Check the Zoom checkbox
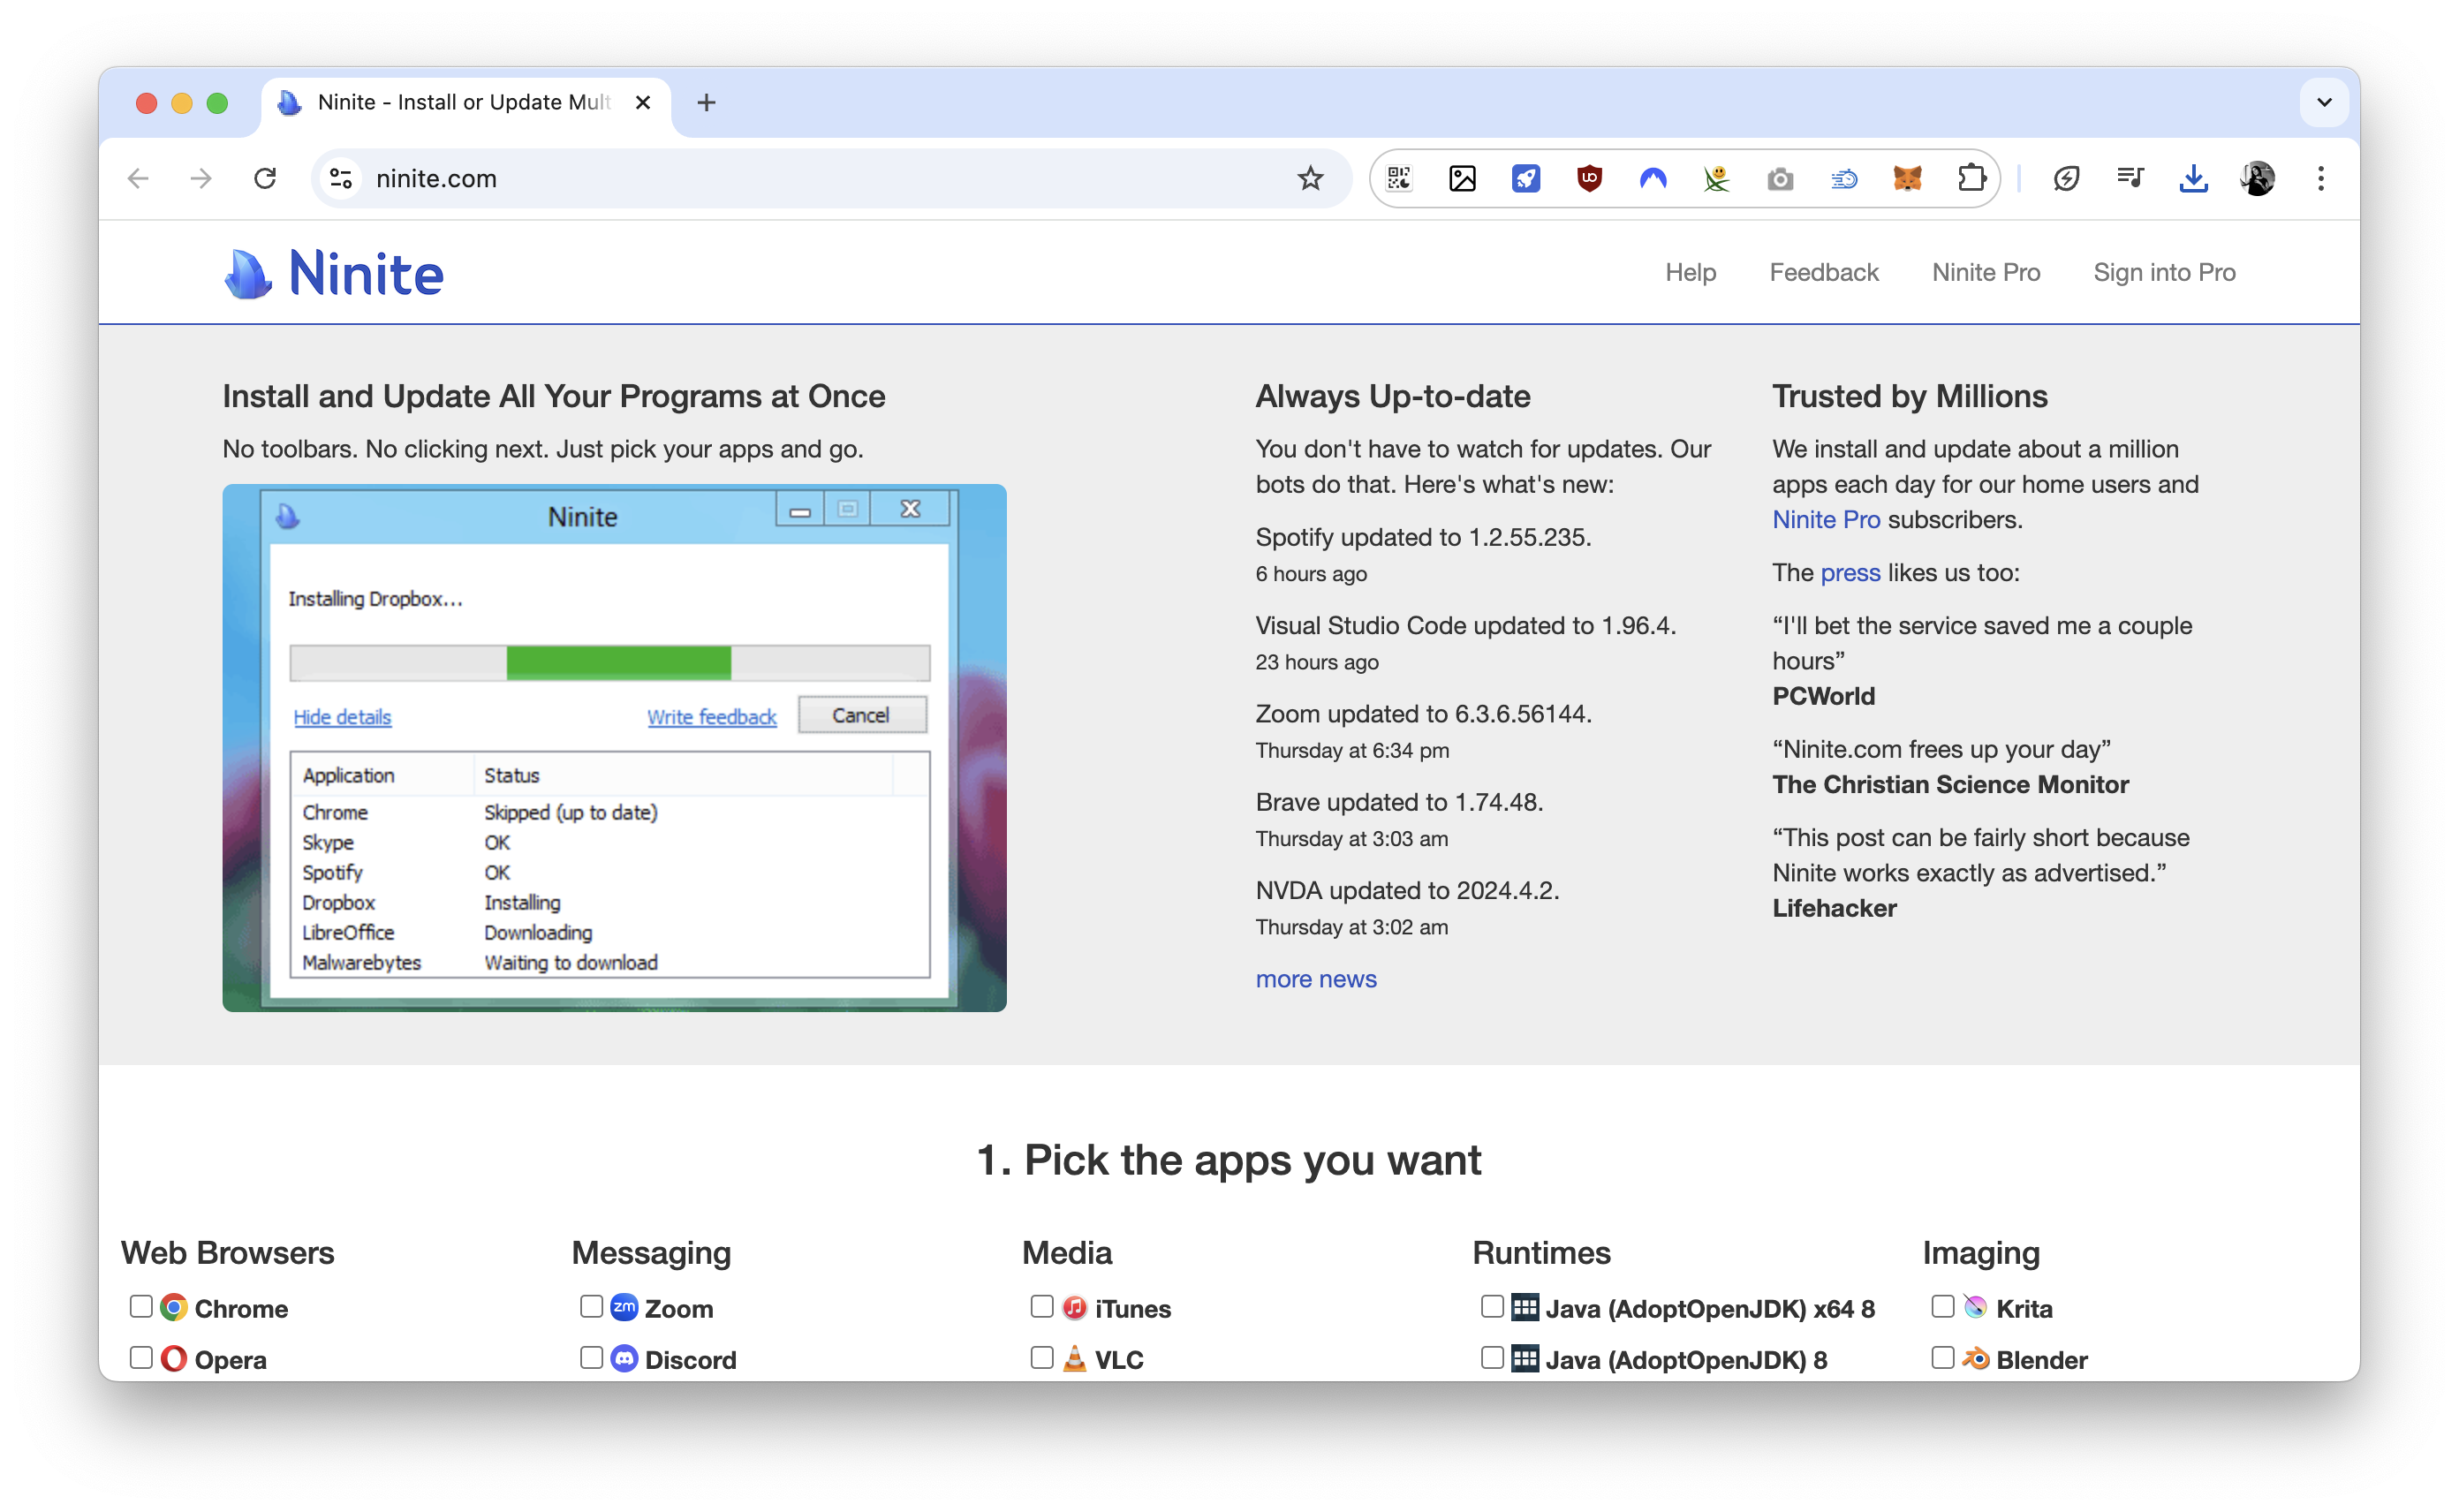This screenshot has height=1512, width=2459. coord(591,1306)
